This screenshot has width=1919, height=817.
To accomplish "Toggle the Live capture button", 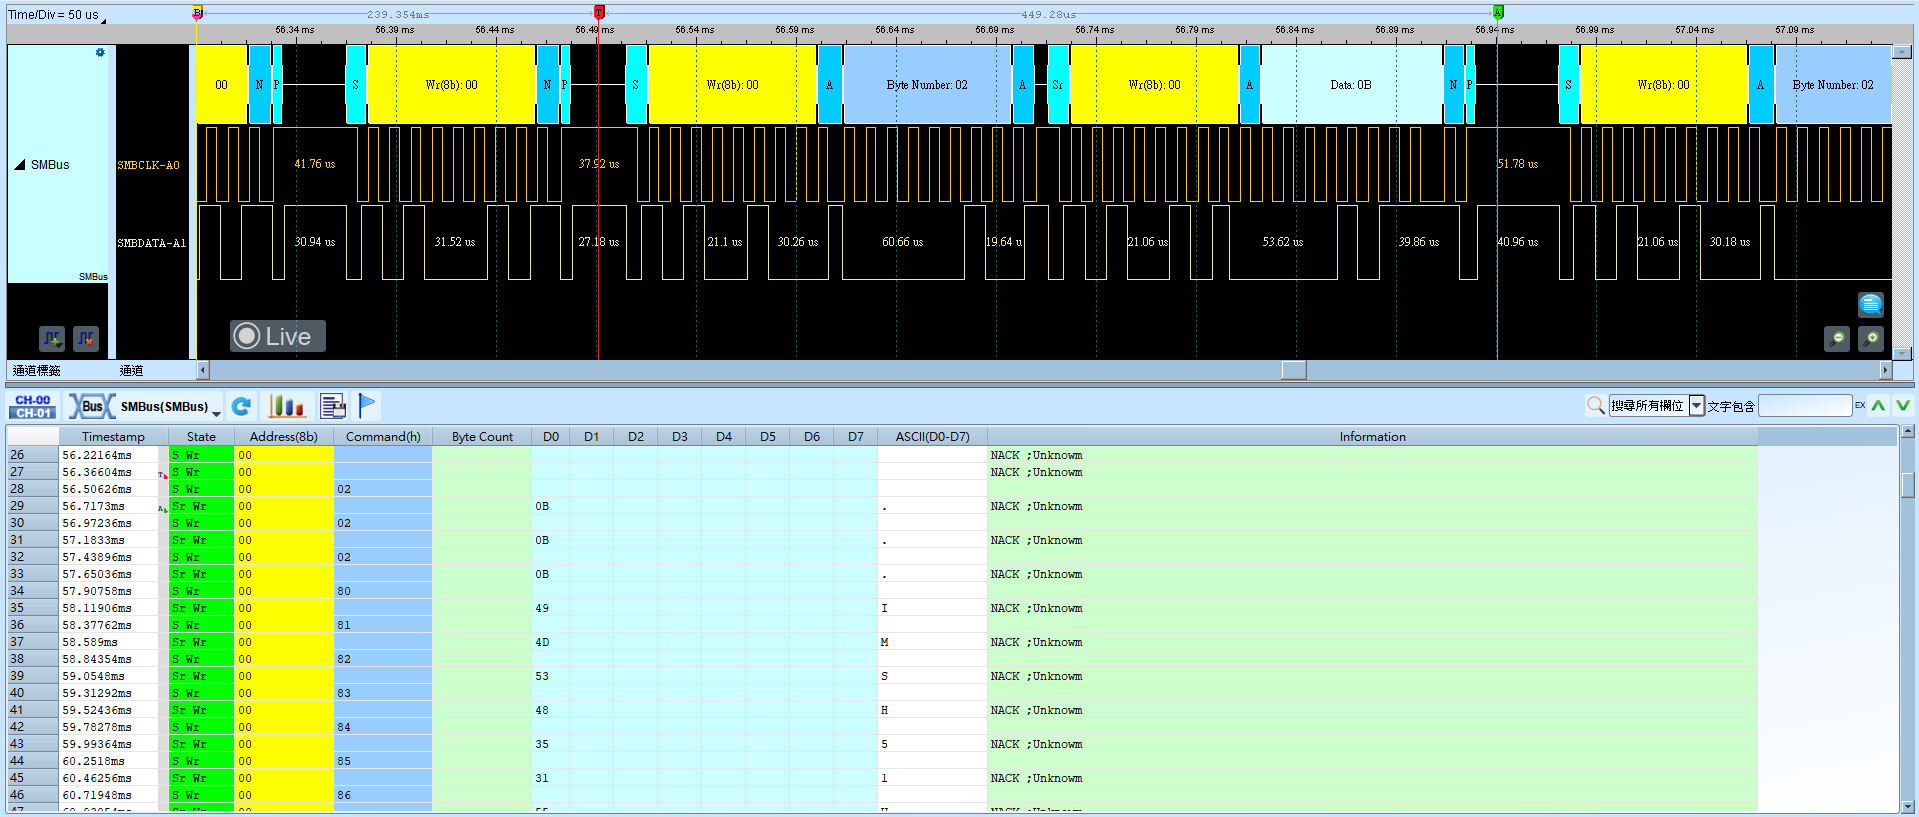I will point(278,336).
